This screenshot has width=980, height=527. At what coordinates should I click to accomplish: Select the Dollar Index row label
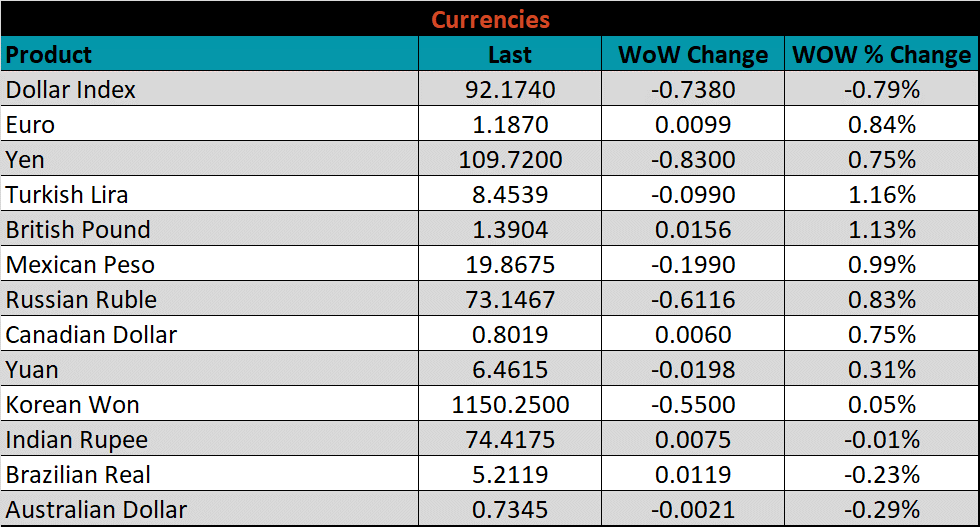click(71, 90)
